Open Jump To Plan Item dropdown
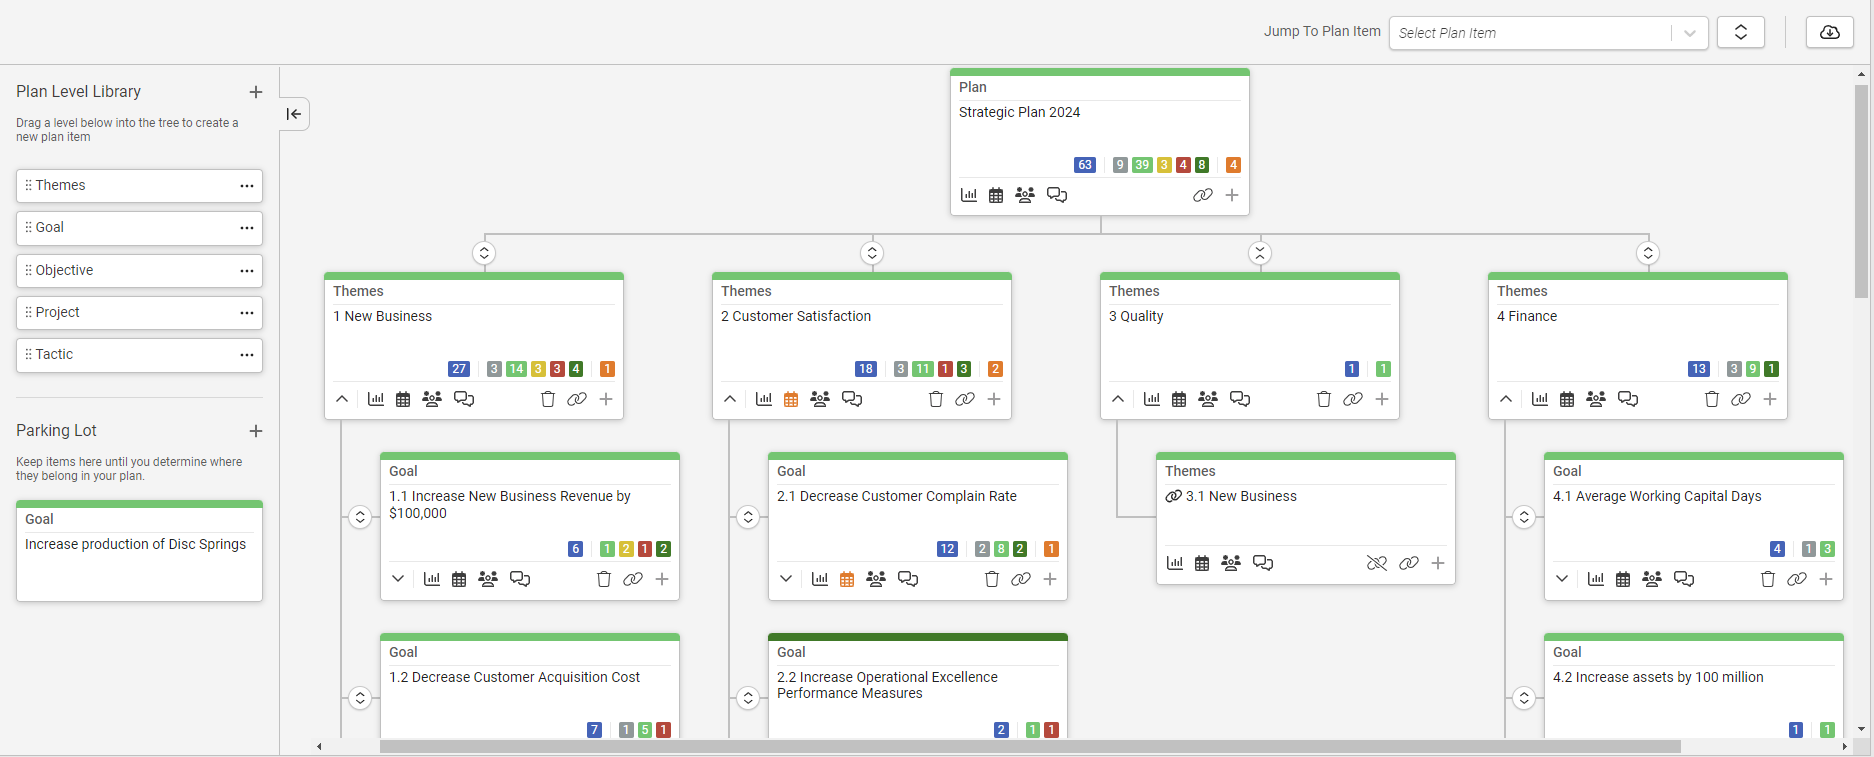 pyautogui.click(x=1690, y=33)
